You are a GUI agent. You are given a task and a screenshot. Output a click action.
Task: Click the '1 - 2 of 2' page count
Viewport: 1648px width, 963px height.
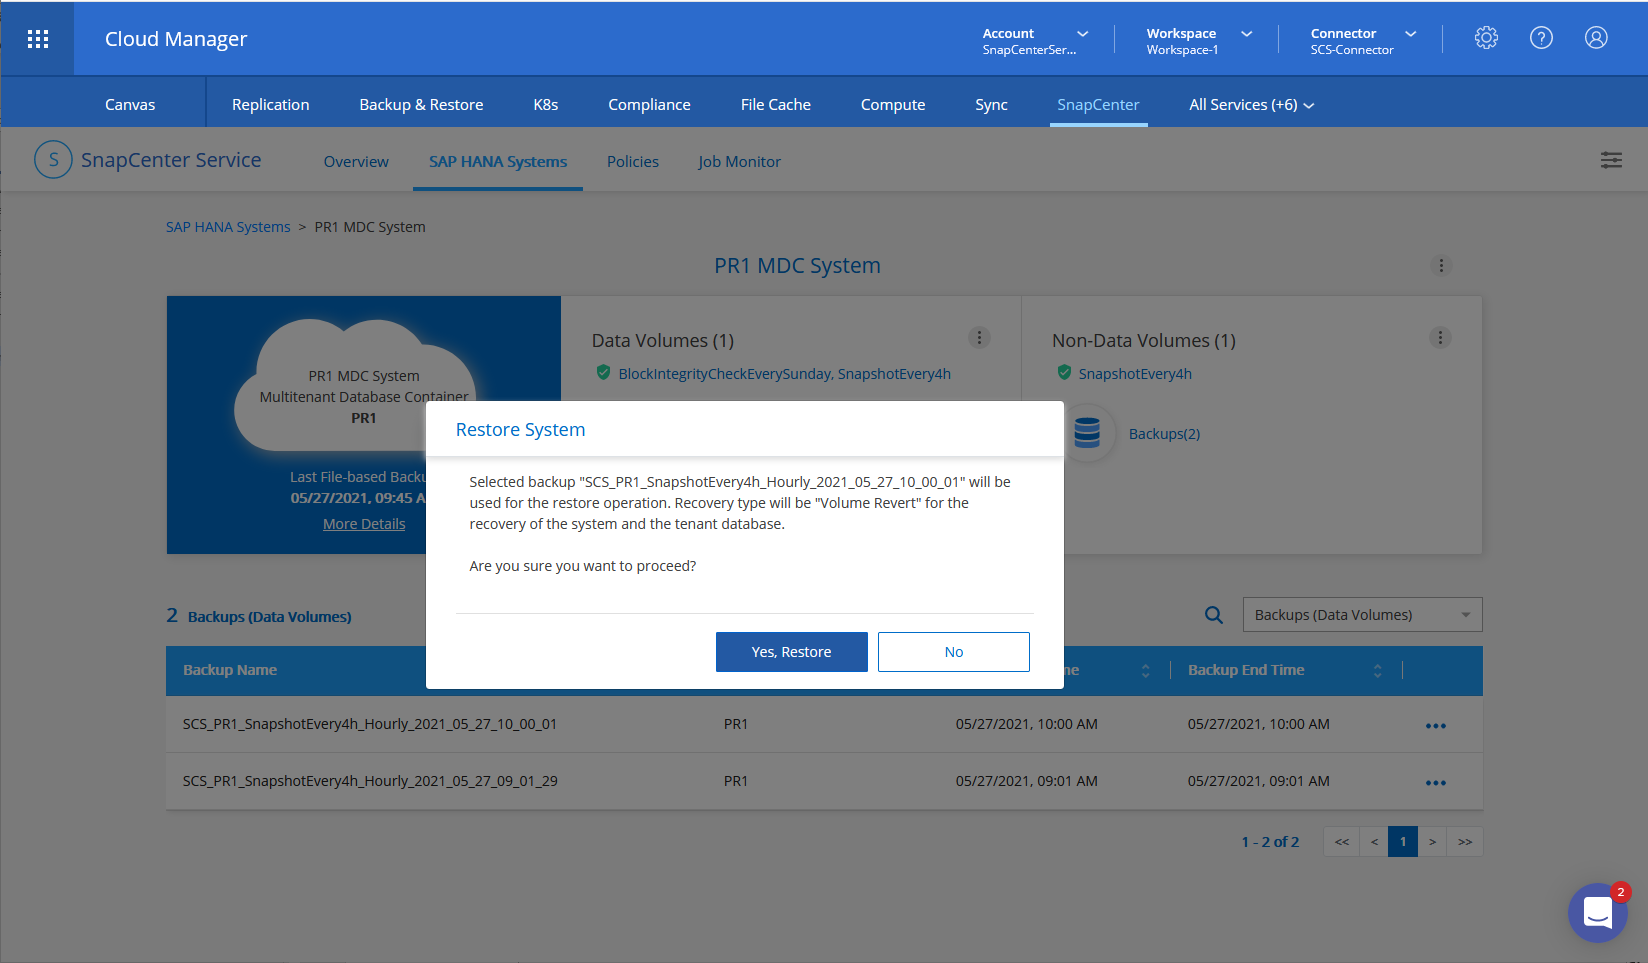(1270, 842)
